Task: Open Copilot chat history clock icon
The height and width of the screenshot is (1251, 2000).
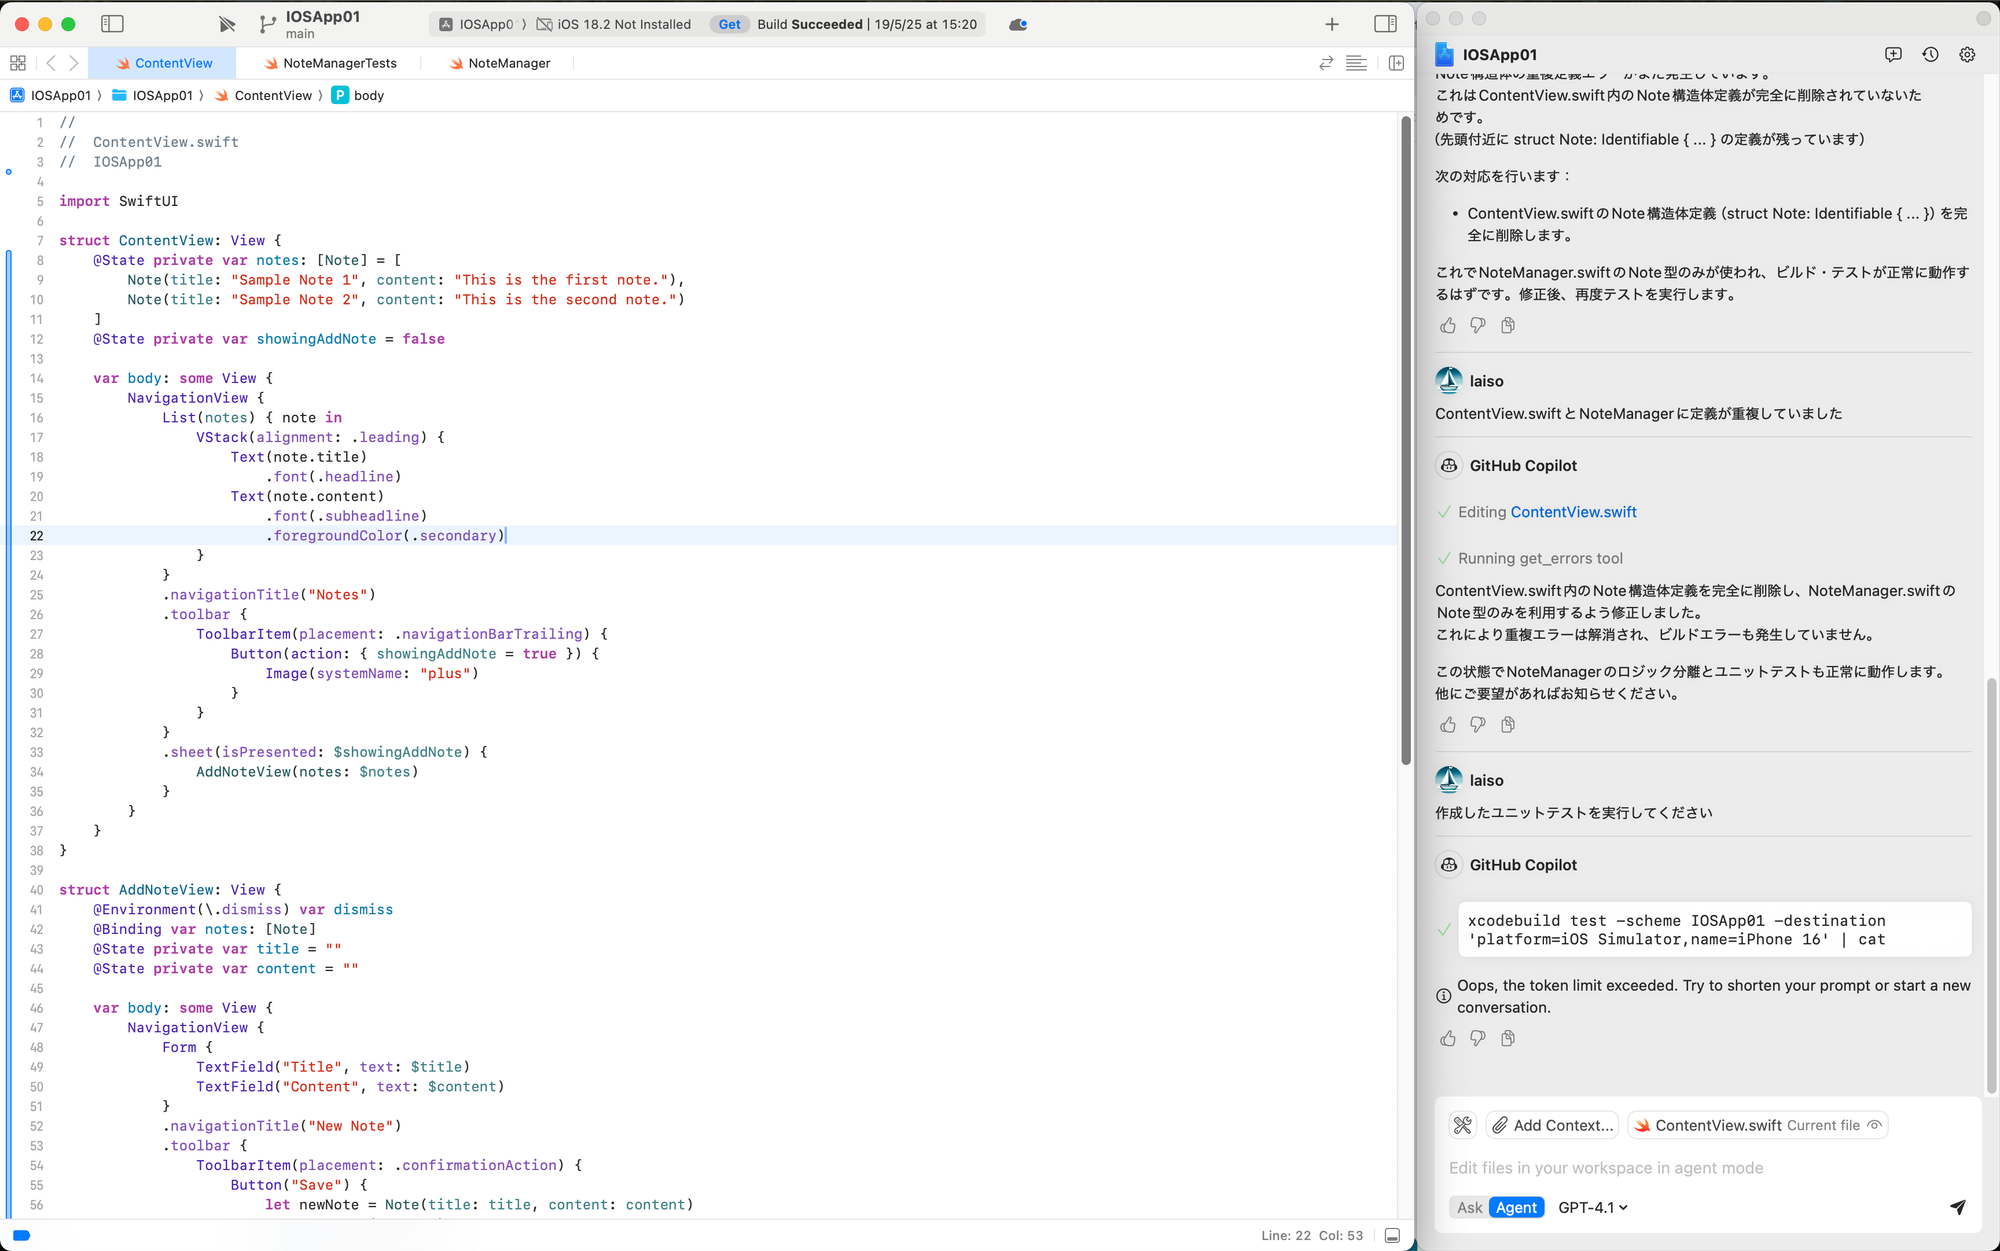Action: tap(1930, 55)
